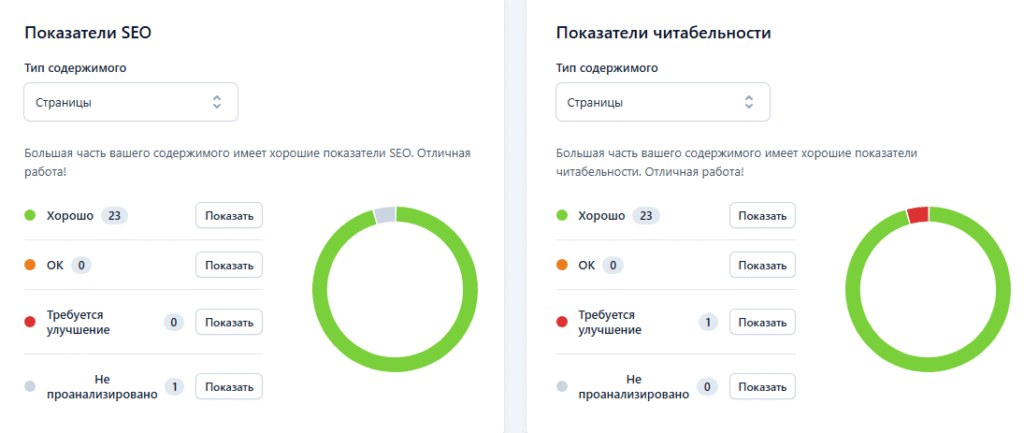Click the 23 count badge in SEO panel
Viewport: 1024px width, 433px height.
tap(115, 215)
